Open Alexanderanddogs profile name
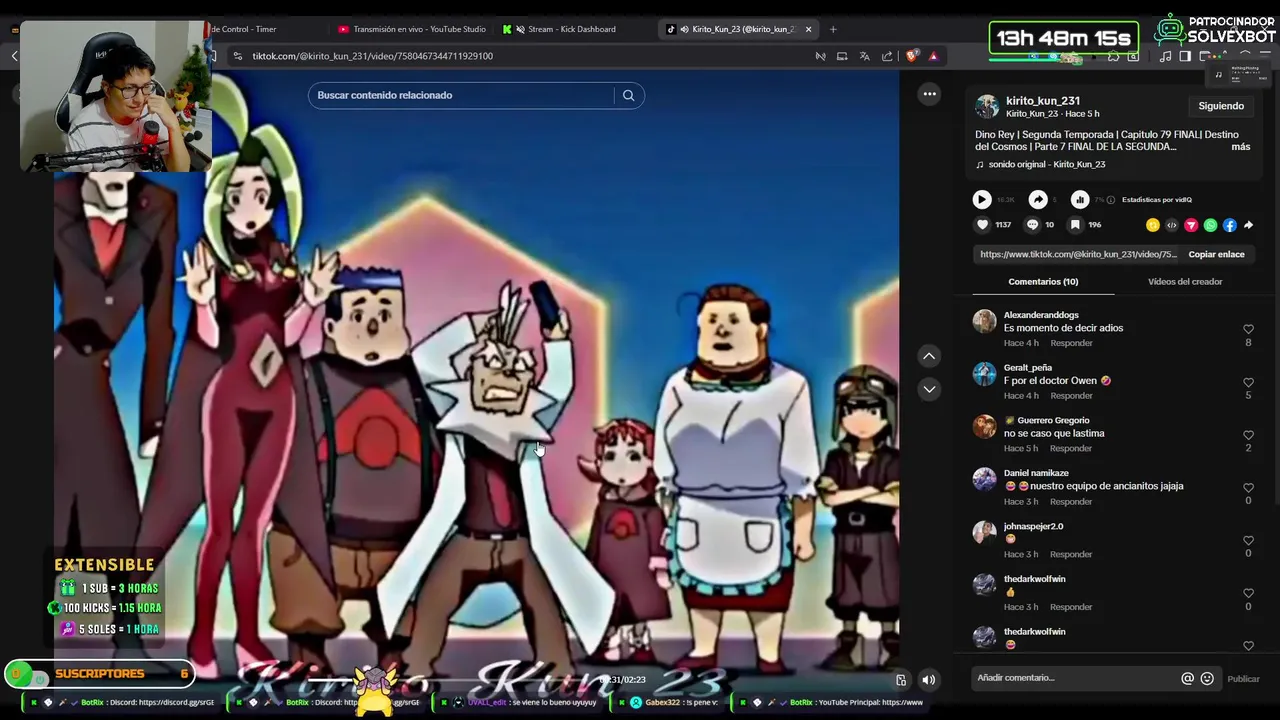Screen dimensions: 1280x720 point(1041,315)
